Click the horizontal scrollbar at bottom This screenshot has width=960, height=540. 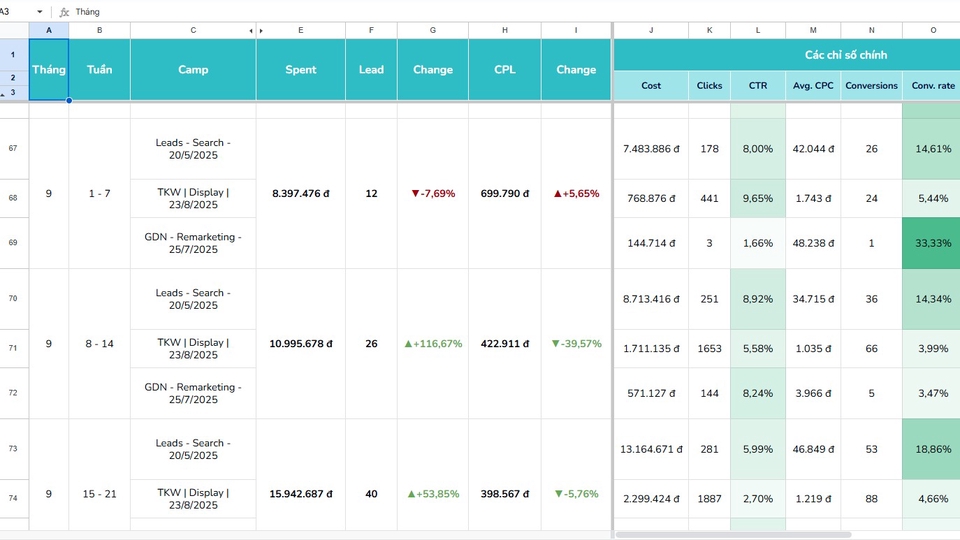coord(732,535)
